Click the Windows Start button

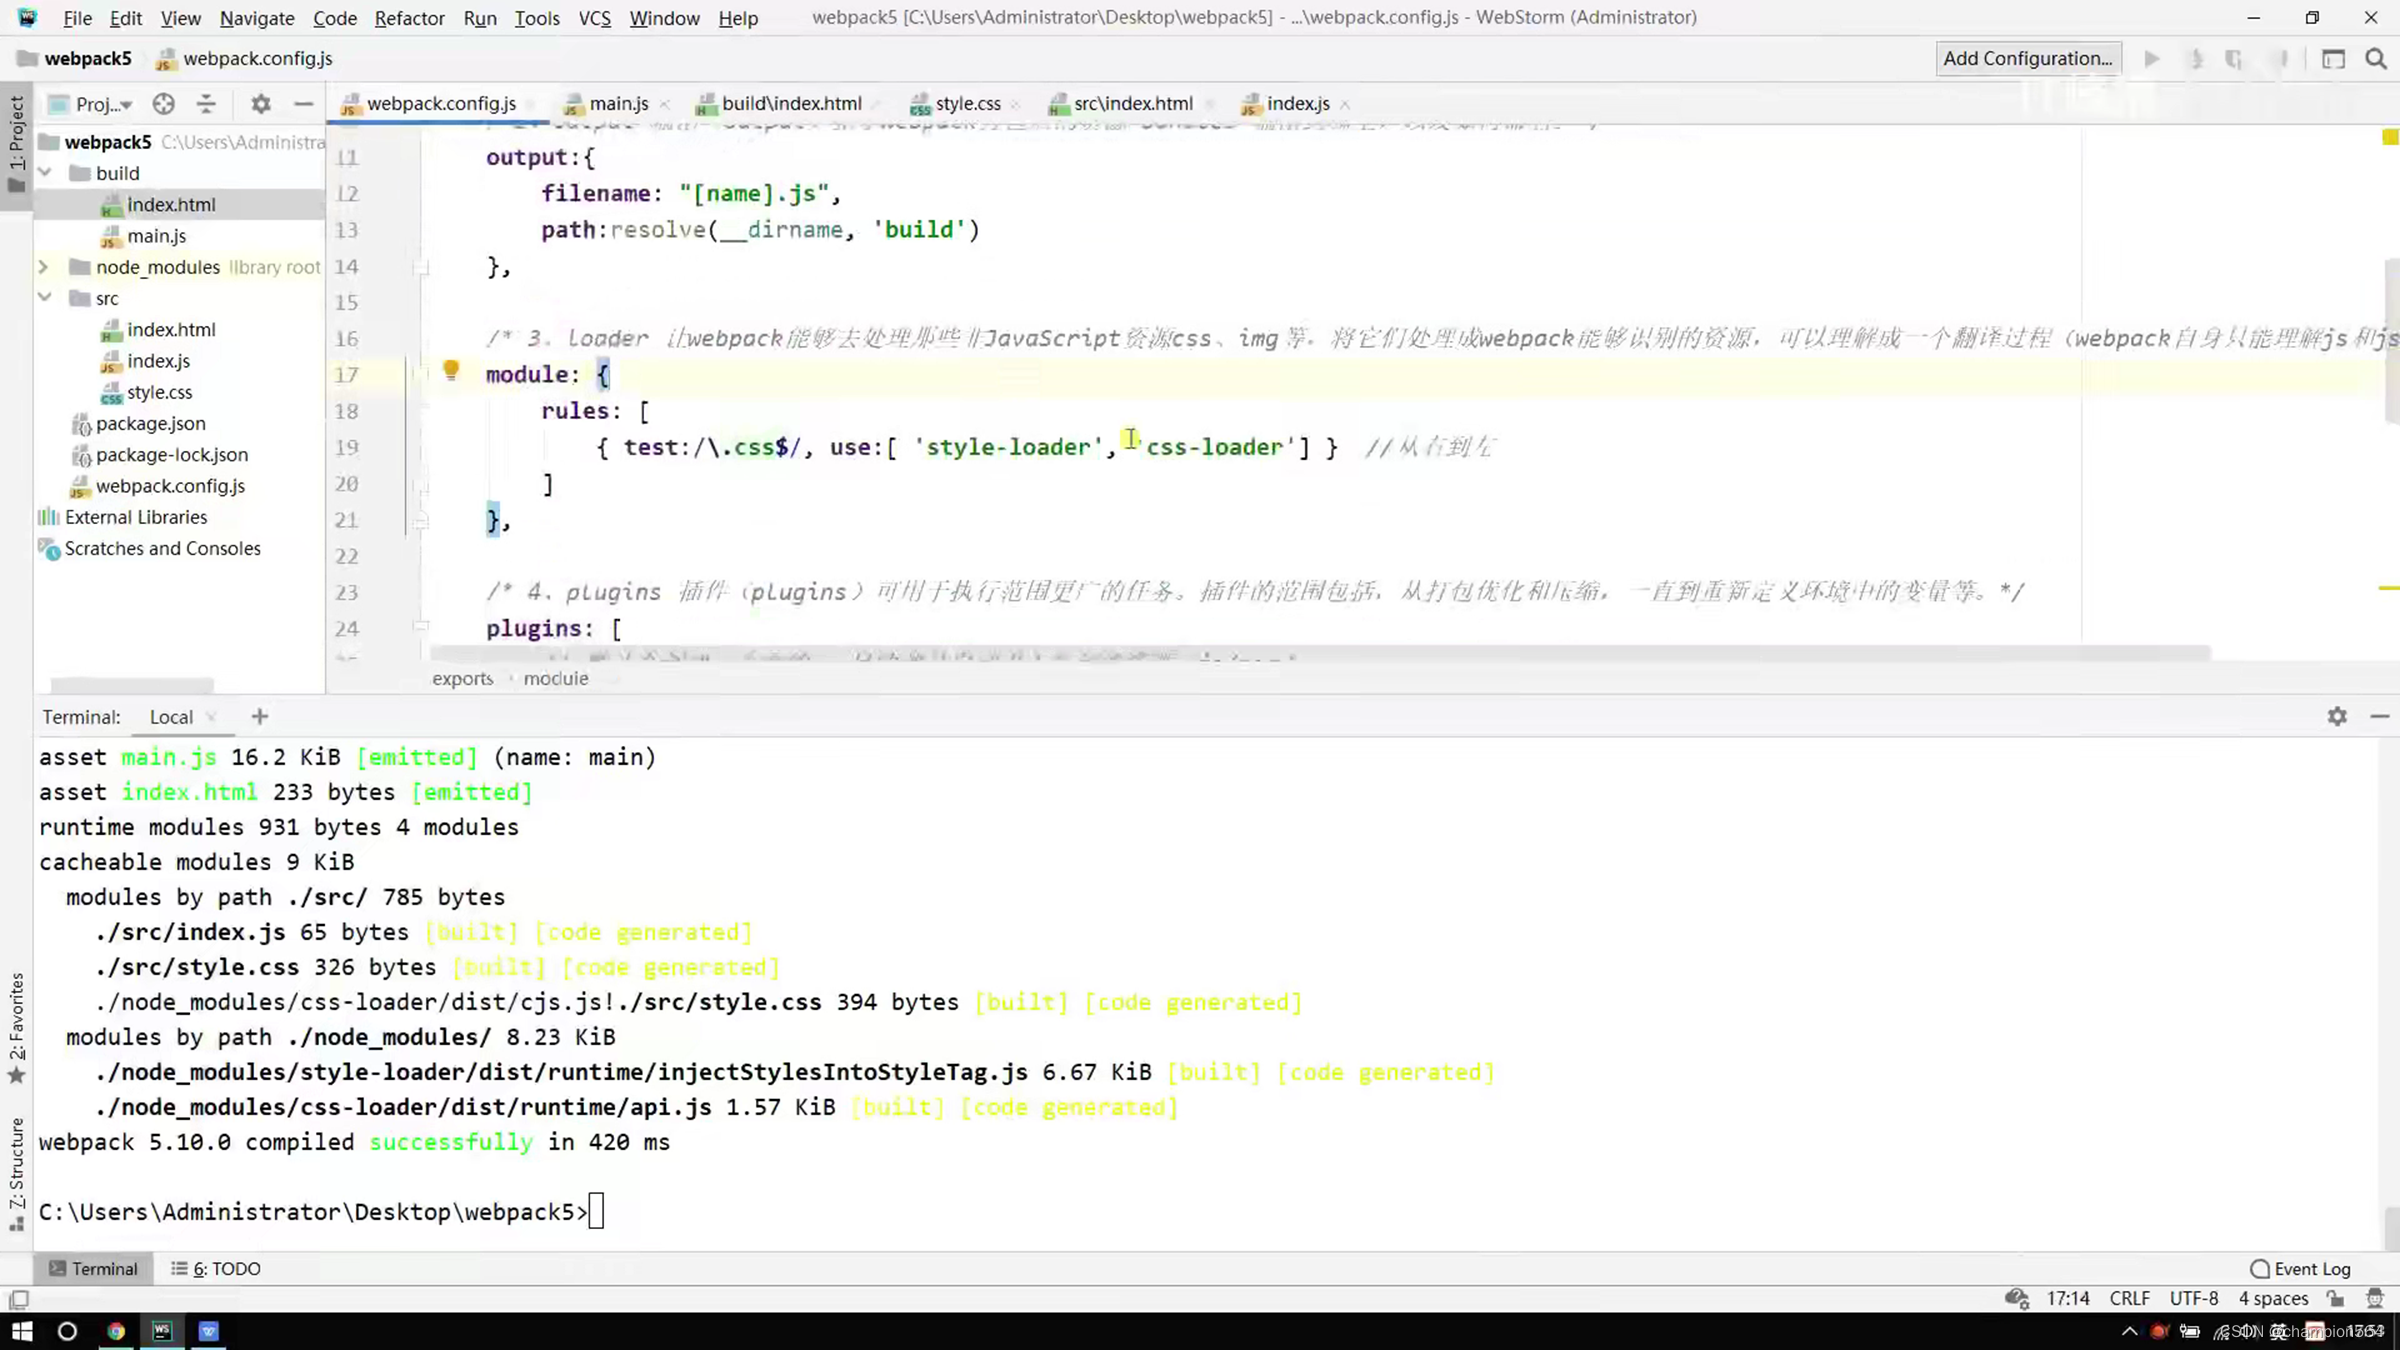(22, 1331)
